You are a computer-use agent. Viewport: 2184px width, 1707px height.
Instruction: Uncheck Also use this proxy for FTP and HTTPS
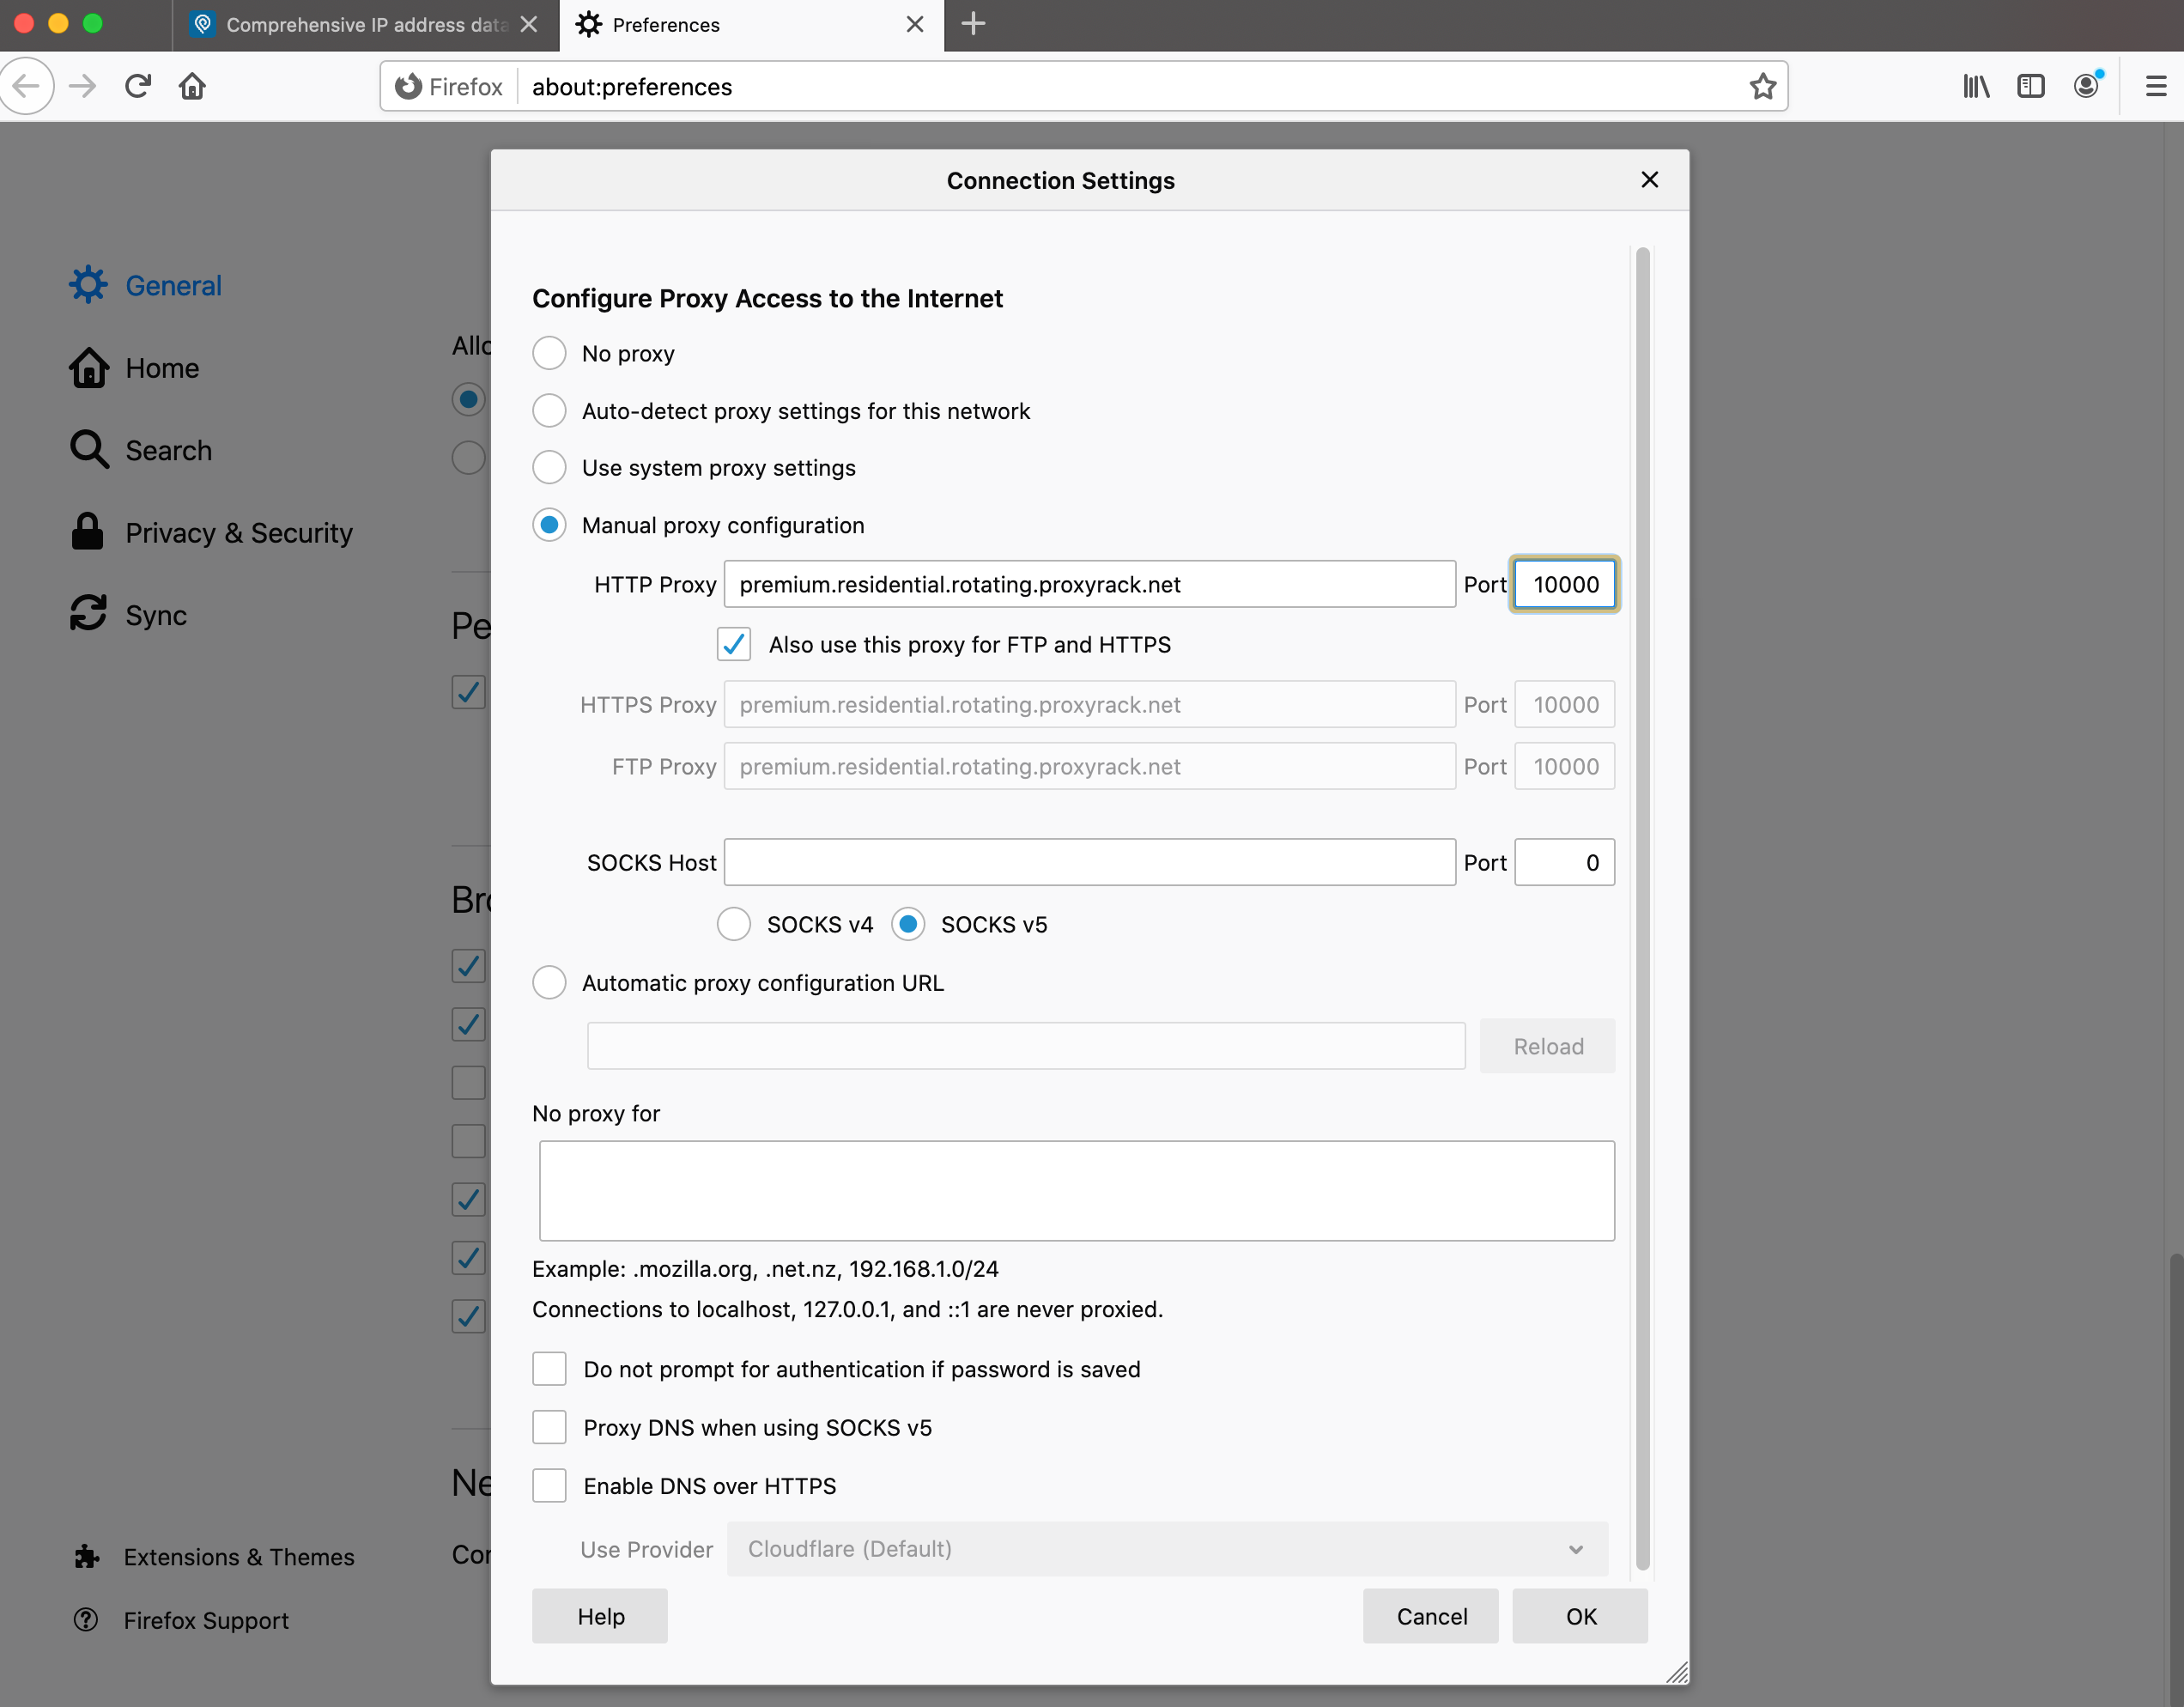coord(733,644)
